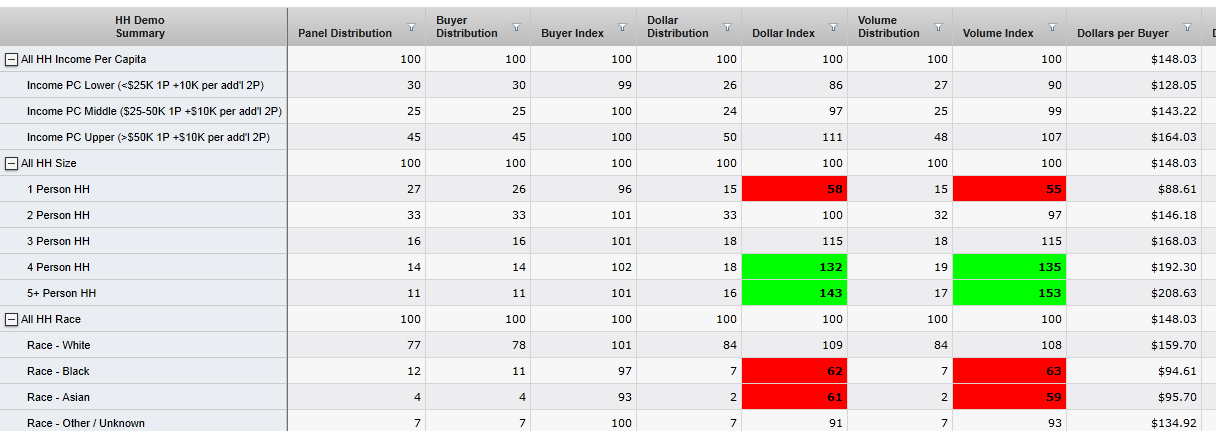Screen dimensions: 1216x431
Task: Click the green 143 Dollar Index cell
Action: (794, 293)
